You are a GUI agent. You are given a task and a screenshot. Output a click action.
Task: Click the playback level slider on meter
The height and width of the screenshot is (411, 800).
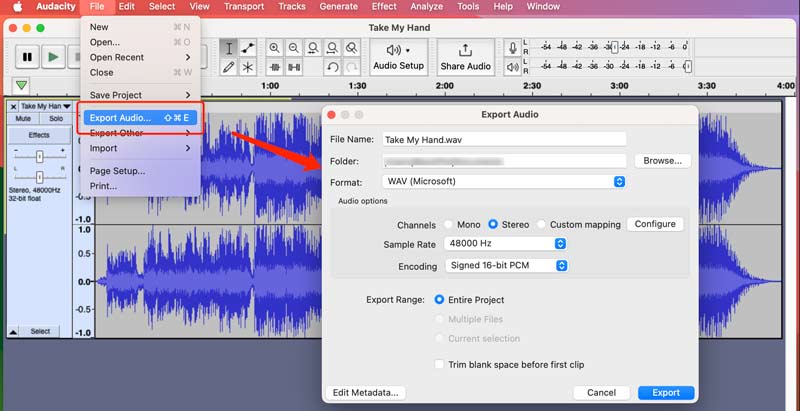688,66
